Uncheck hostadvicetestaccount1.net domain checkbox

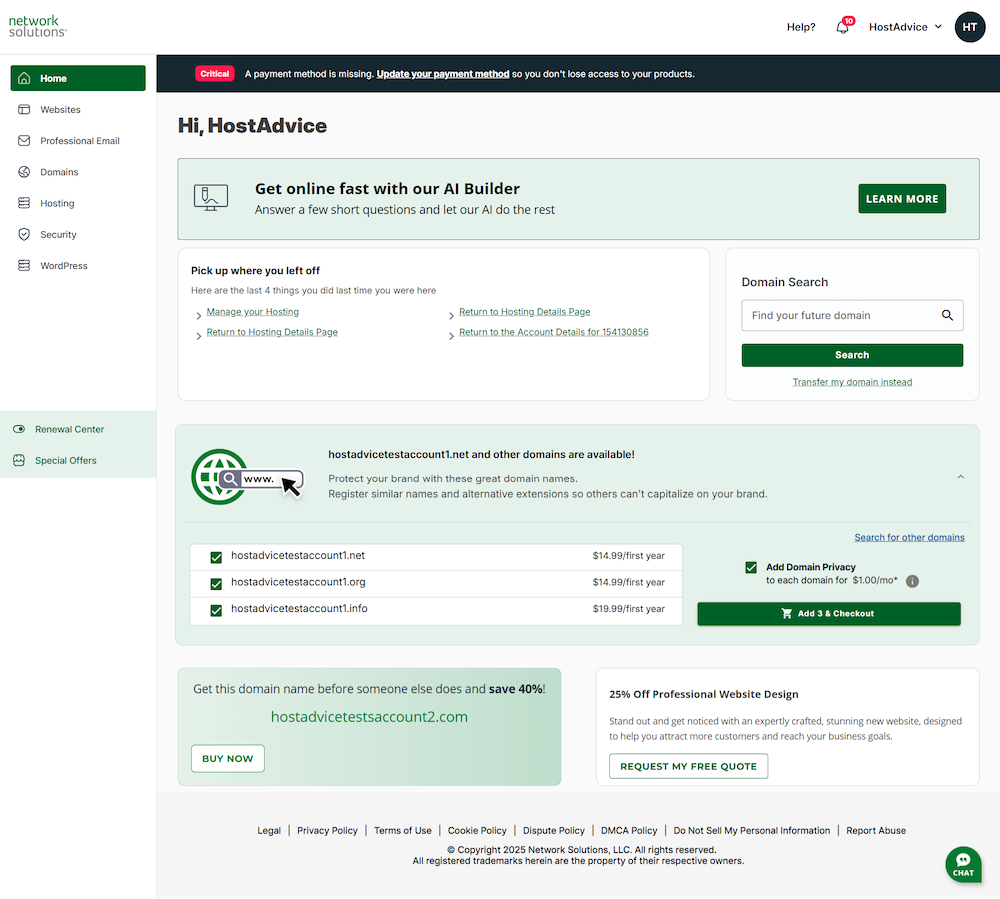click(216, 557)
